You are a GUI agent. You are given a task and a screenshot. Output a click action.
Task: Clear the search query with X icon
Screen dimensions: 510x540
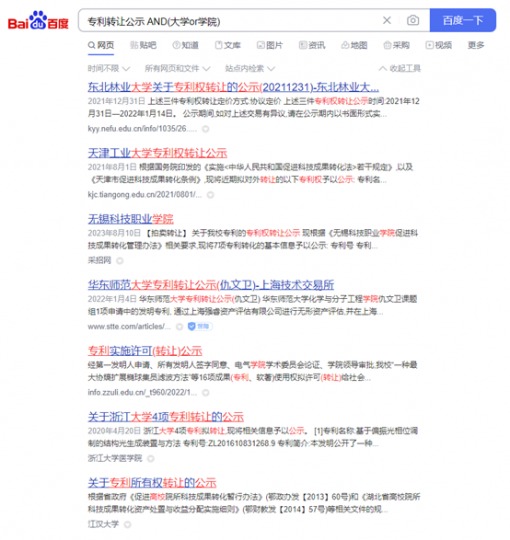tap(387, 20)
